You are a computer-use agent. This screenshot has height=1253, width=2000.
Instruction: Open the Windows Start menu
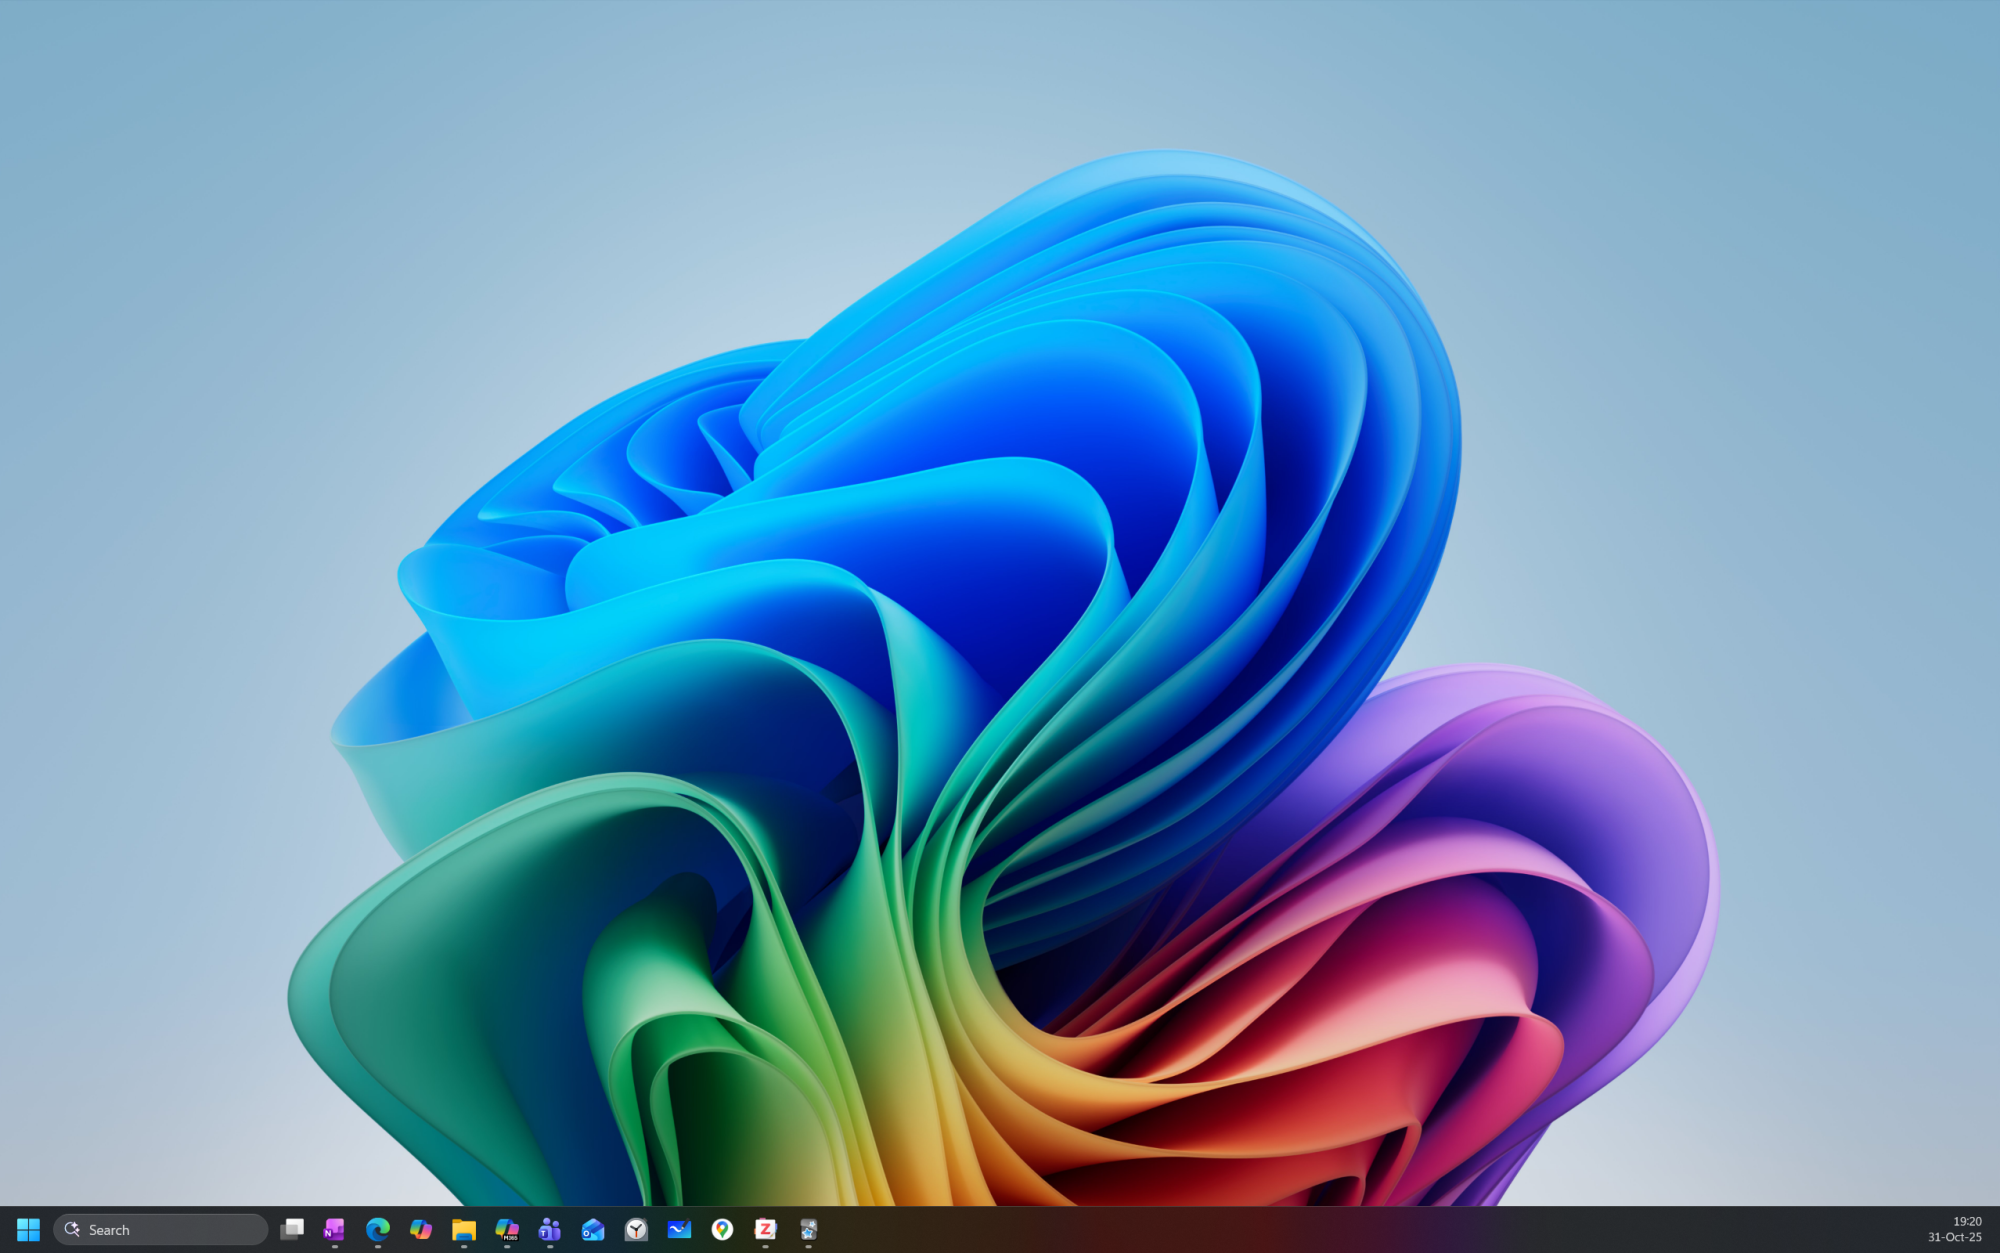pos(28,1229)
